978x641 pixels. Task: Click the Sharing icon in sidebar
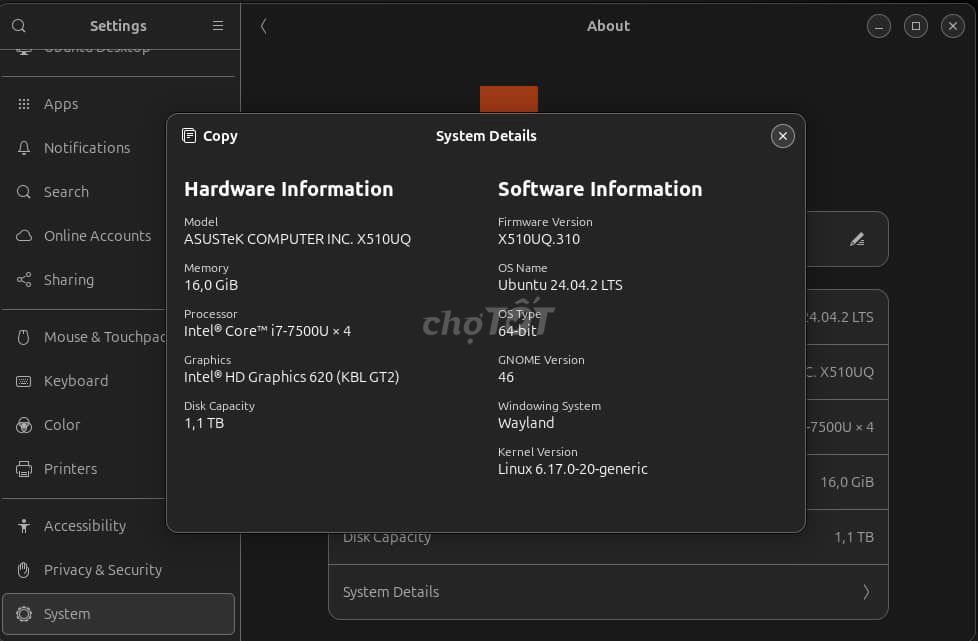click(24, 280)
